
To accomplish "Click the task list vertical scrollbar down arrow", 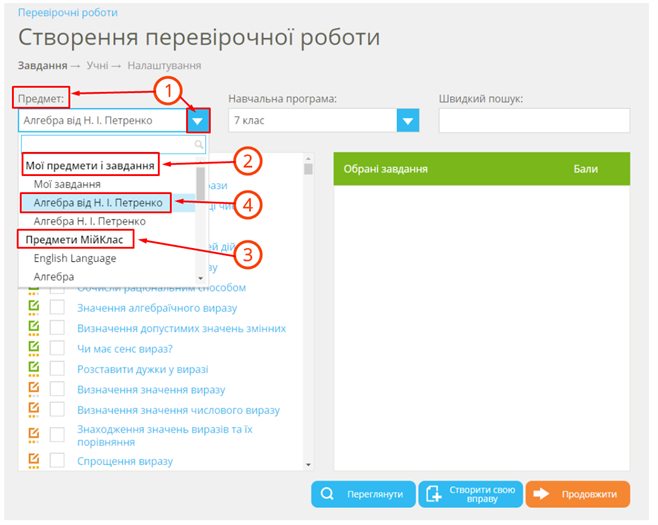I will tap(308, 462).
